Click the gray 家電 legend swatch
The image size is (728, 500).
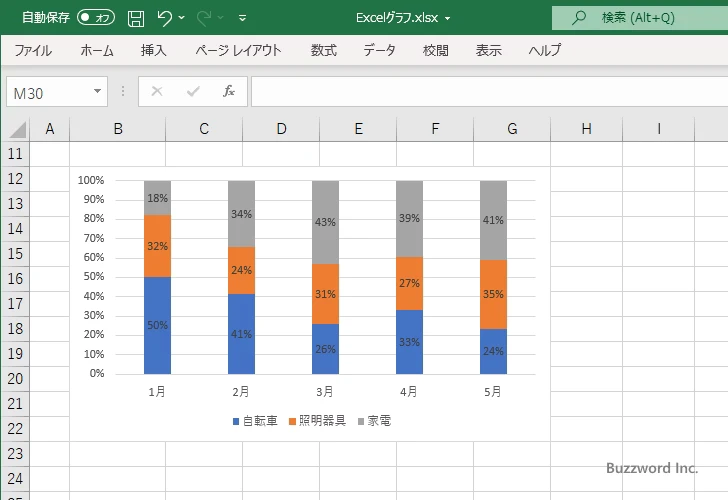pos(361,422)
